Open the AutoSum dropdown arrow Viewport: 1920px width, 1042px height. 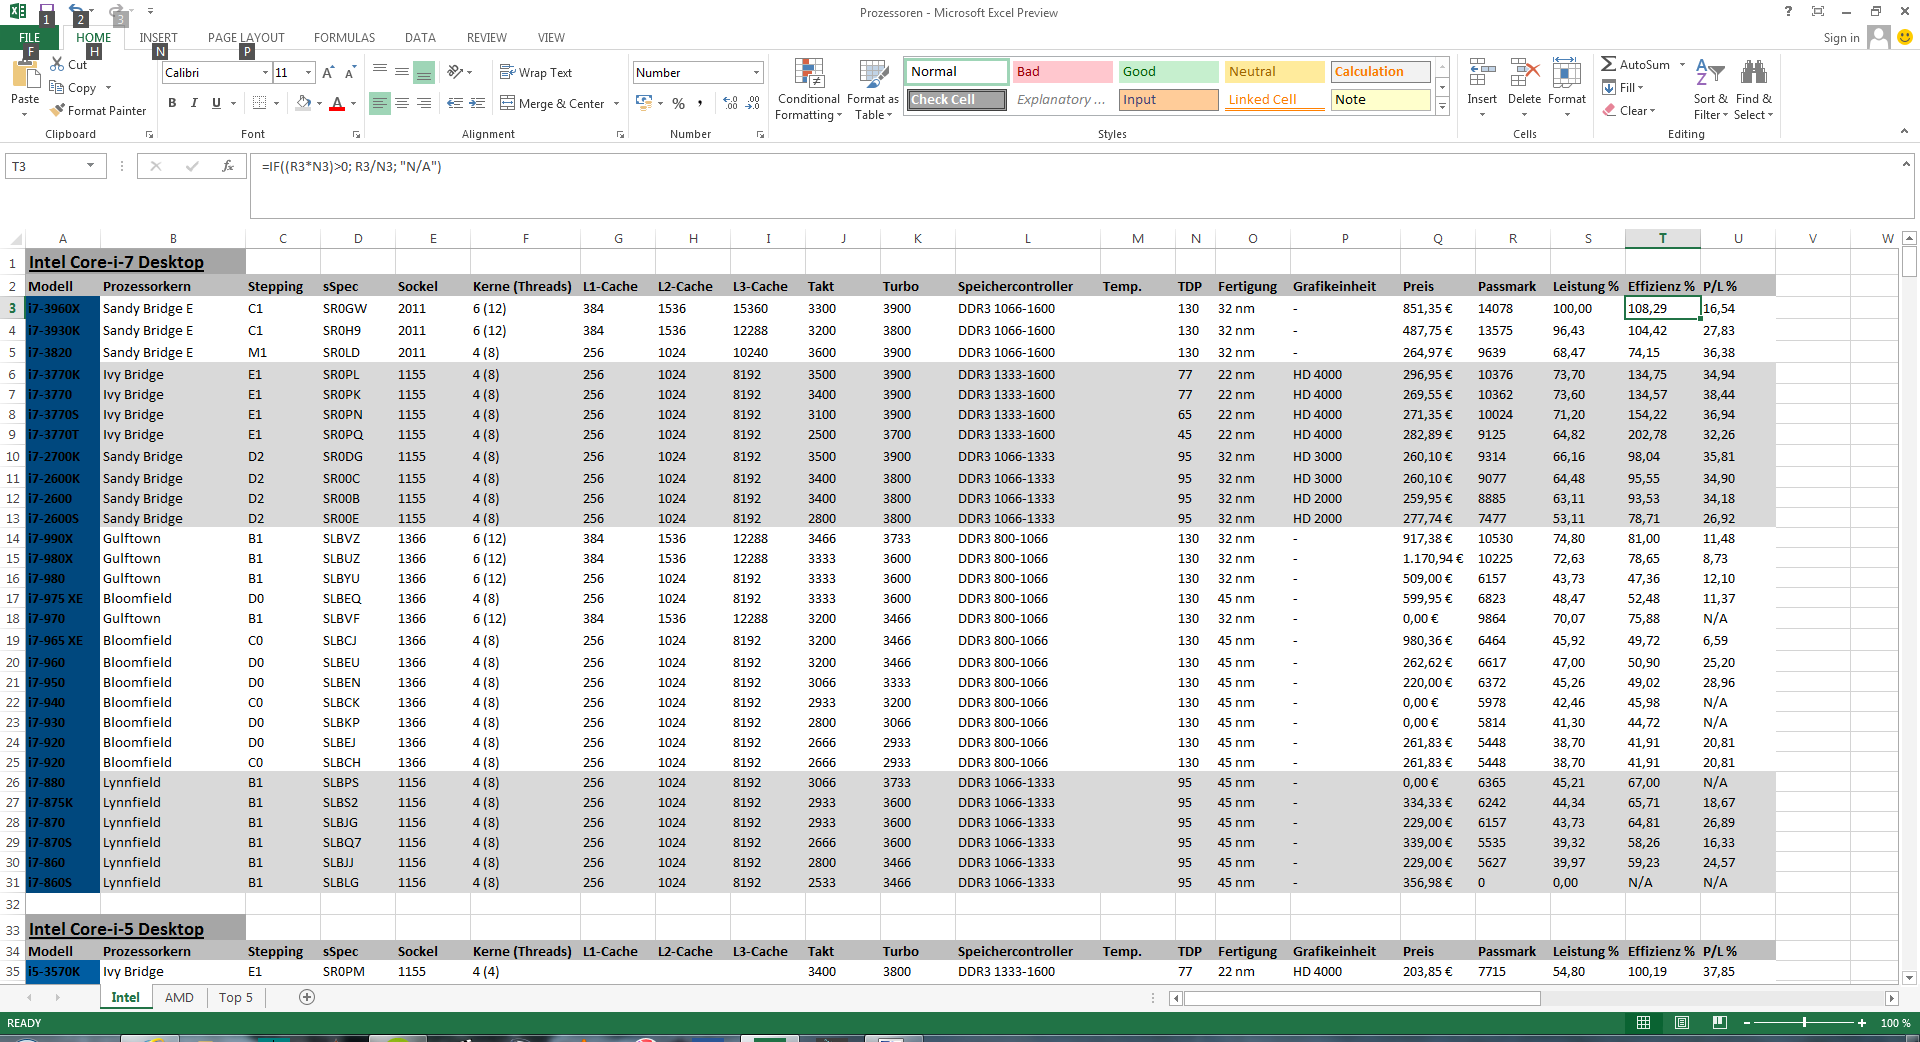(1683, 65)
